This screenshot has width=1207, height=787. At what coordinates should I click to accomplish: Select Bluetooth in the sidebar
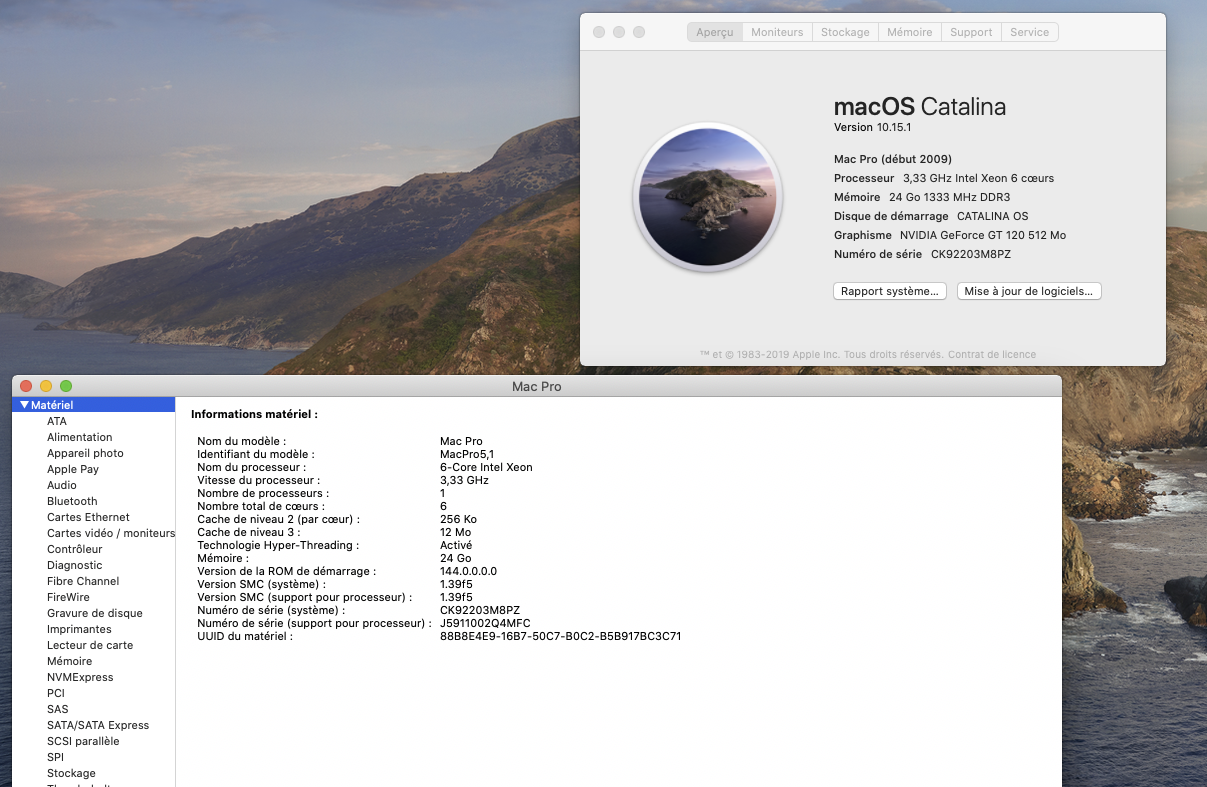click(72, 501)
